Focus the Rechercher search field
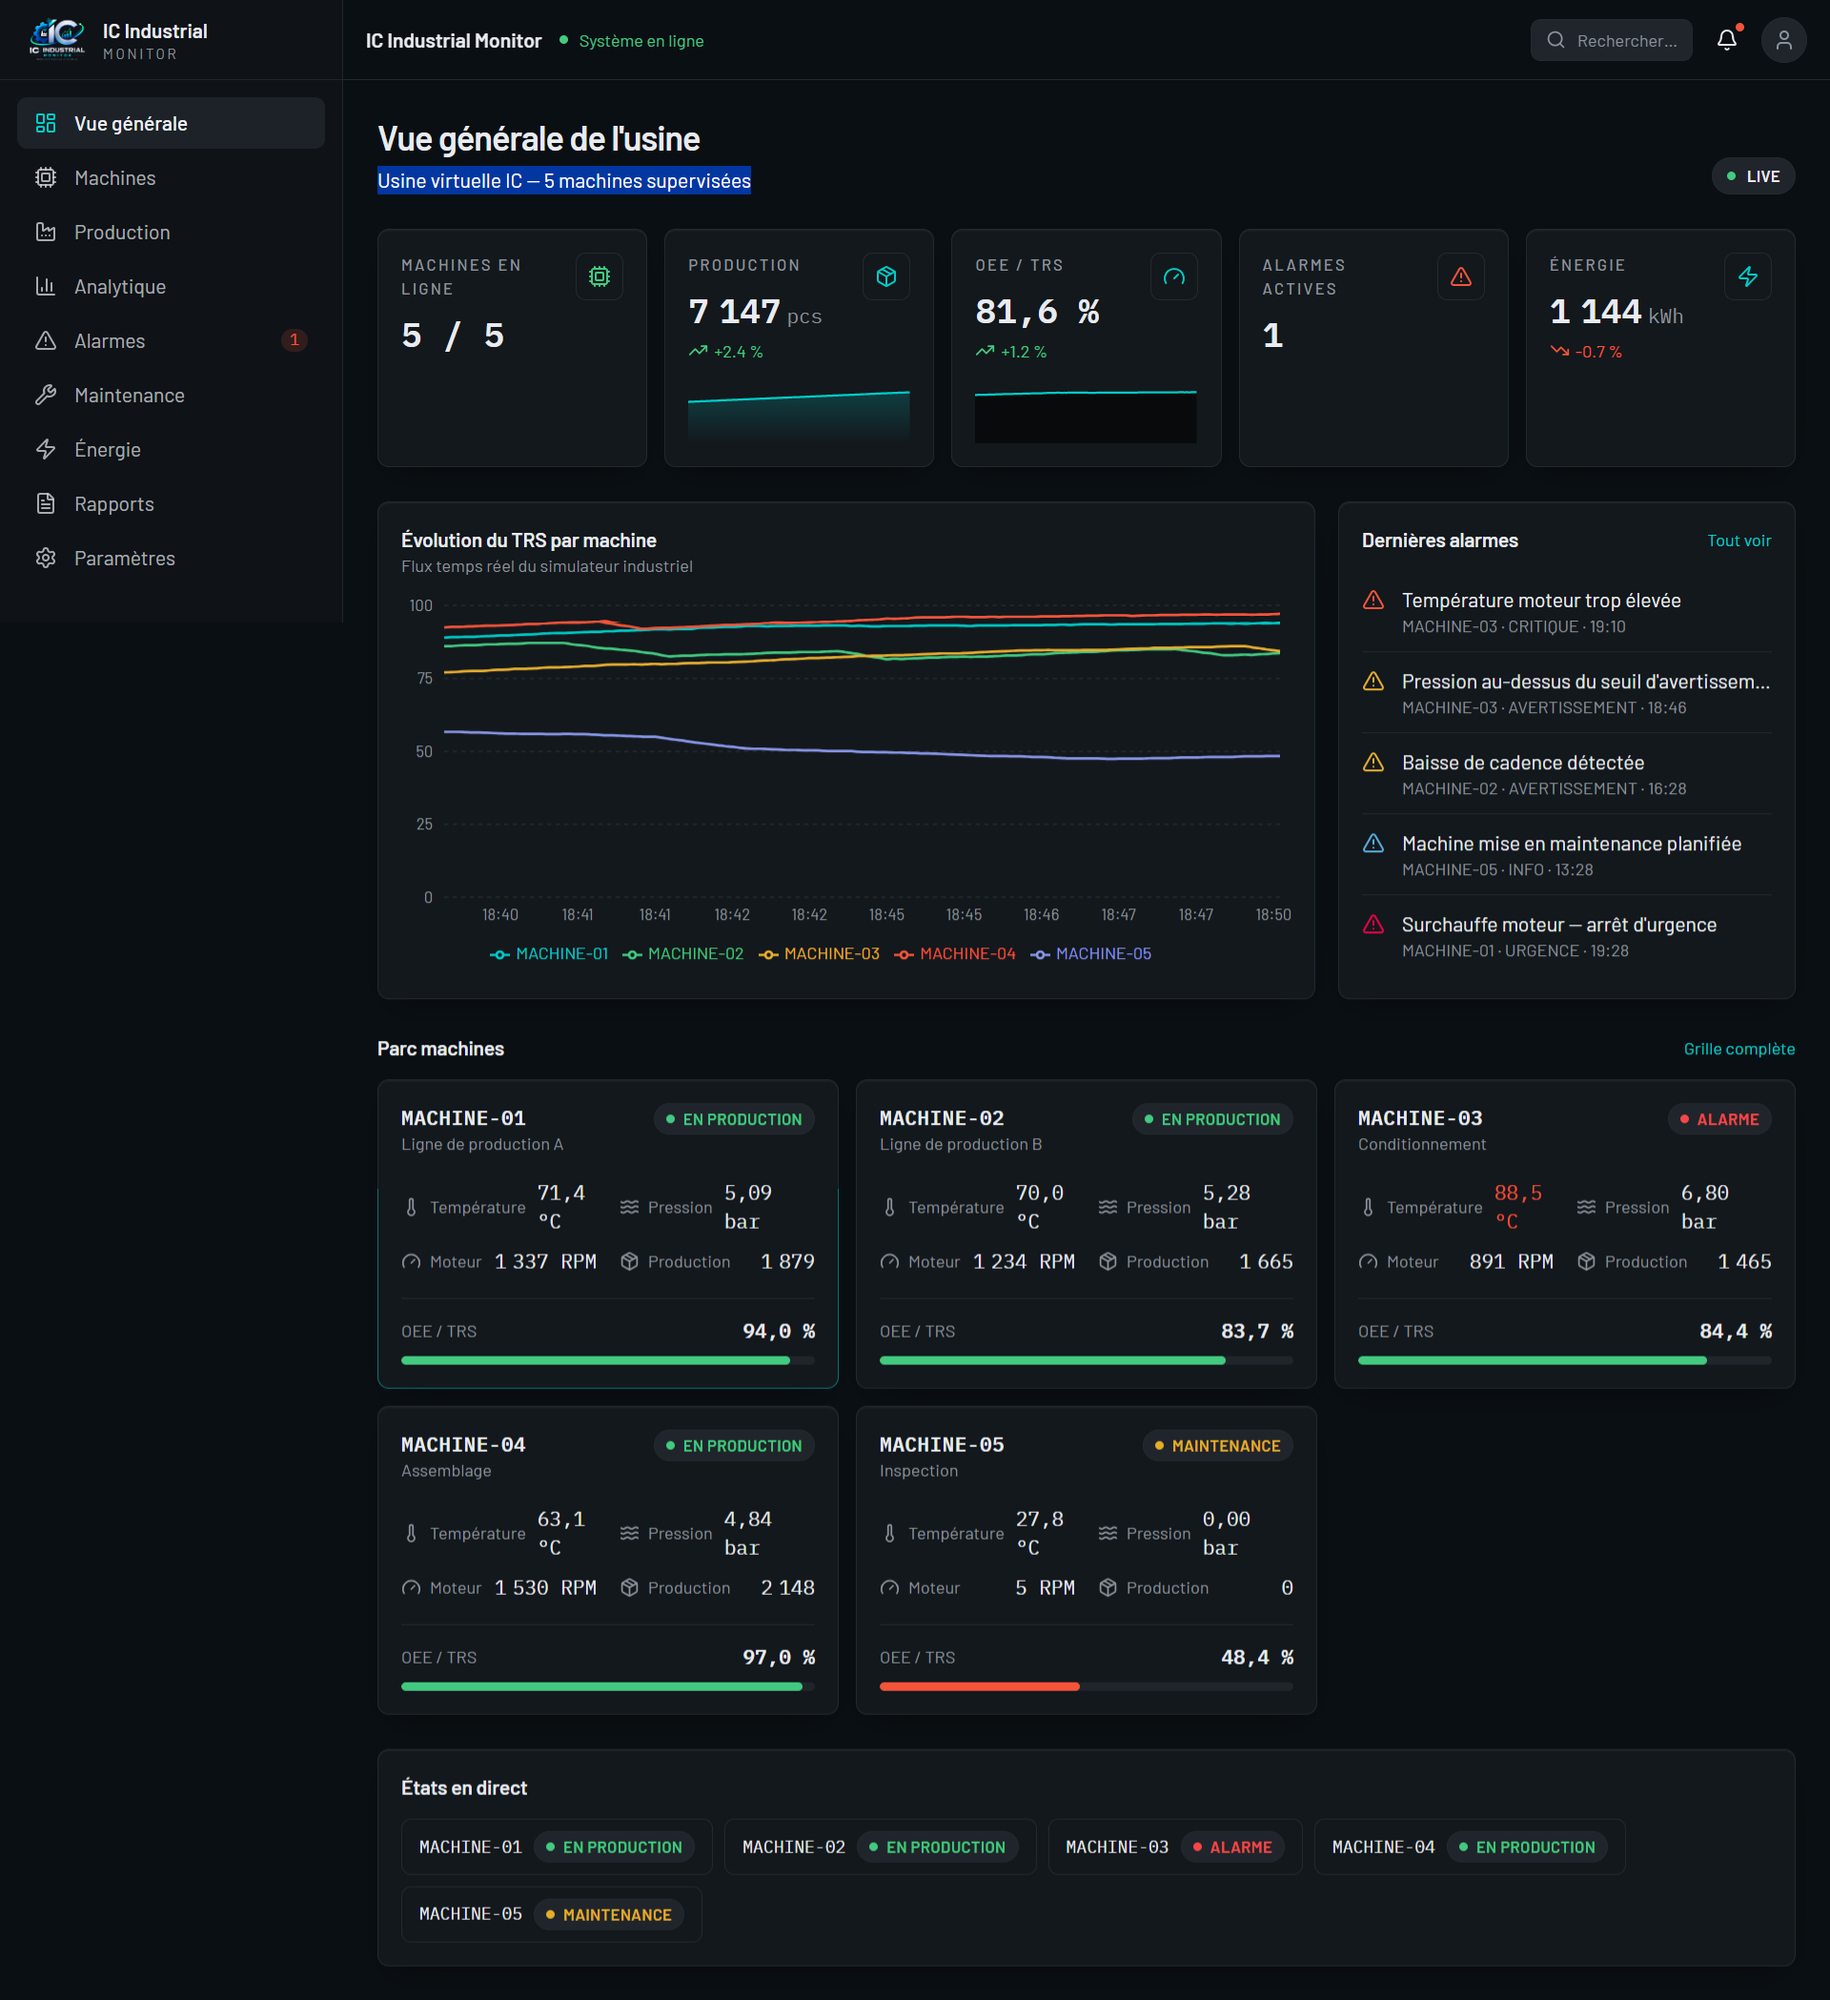 click(1611, 40)
